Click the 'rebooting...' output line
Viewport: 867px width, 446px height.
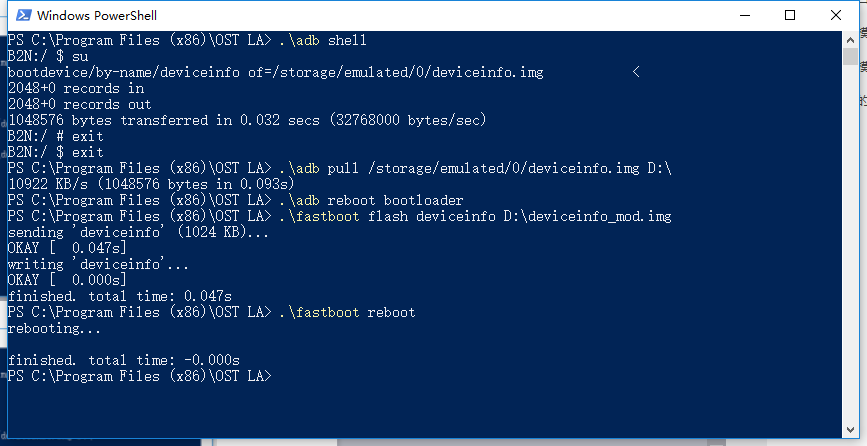click(x=54, y=329)
